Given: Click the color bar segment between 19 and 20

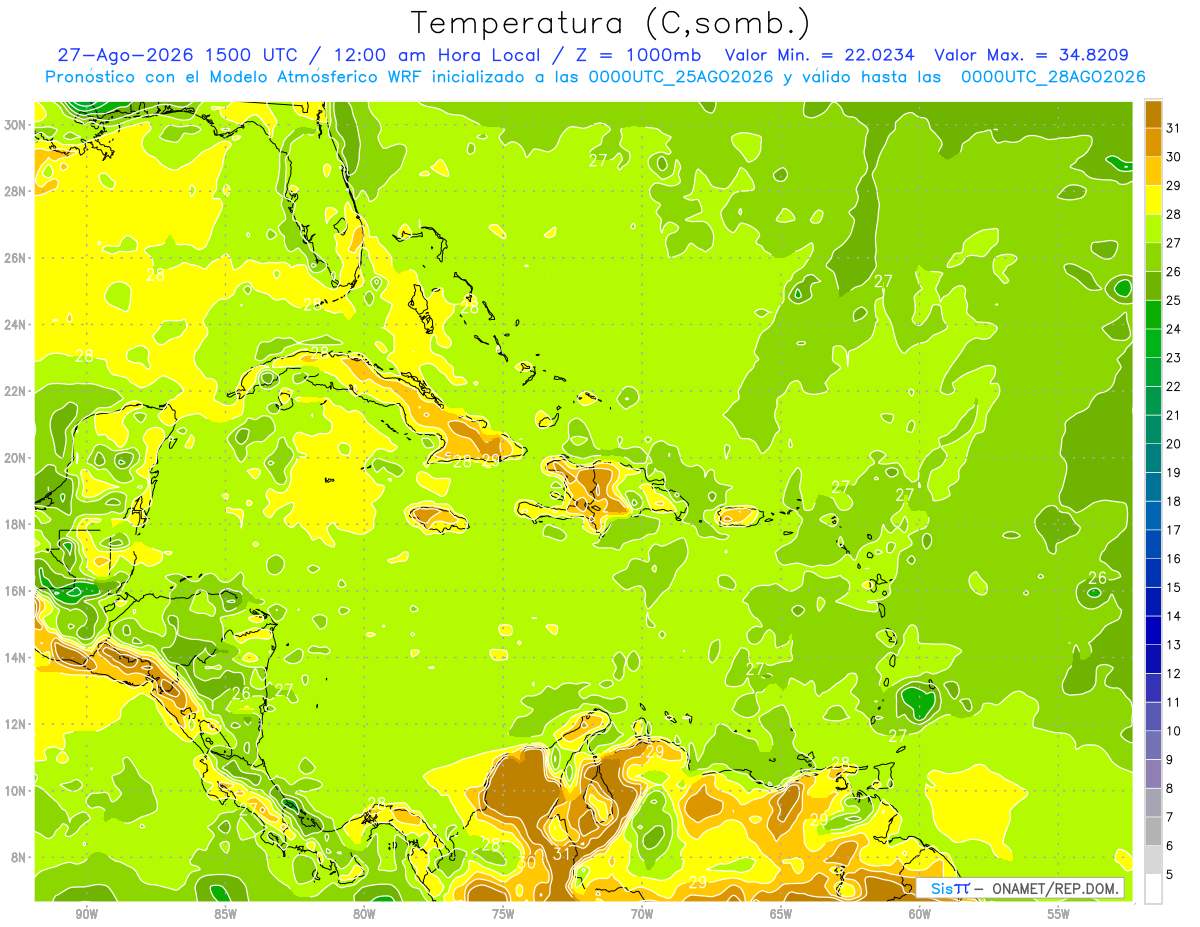Looking at the screenshot, I should 1153,458.
